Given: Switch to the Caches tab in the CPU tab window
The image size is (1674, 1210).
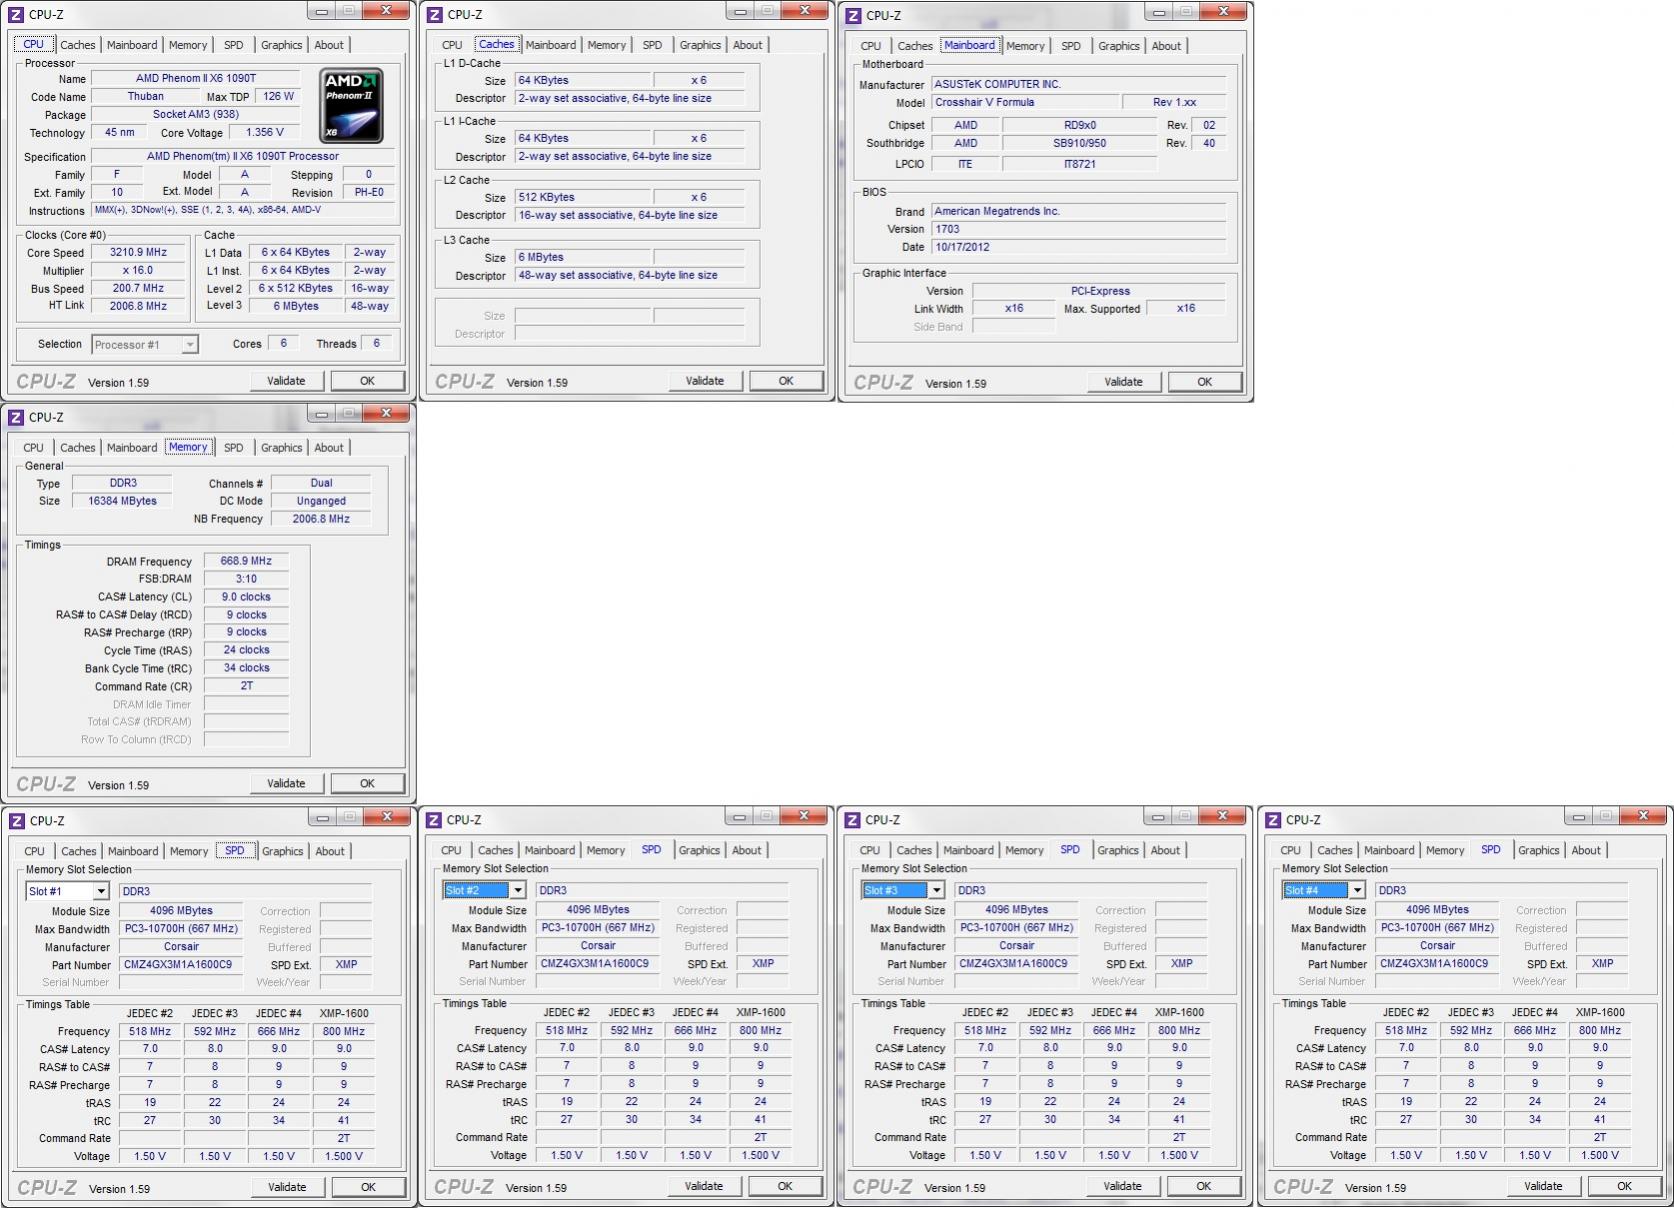Looking at the screenshot, I should pos(78,45).
